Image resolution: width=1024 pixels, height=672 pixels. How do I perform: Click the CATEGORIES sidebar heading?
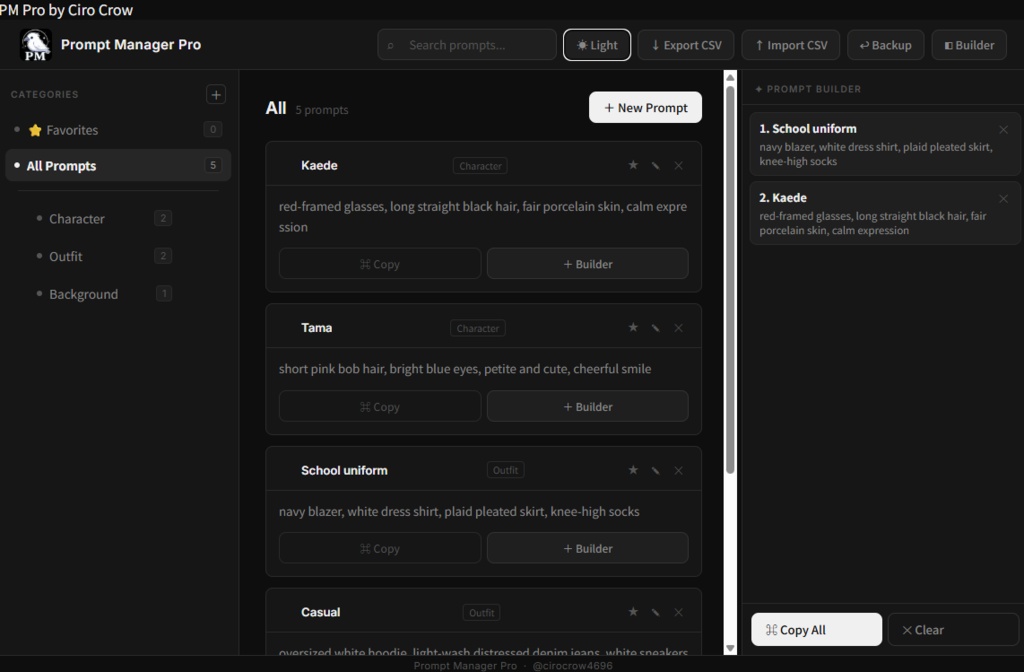[44, 94]
